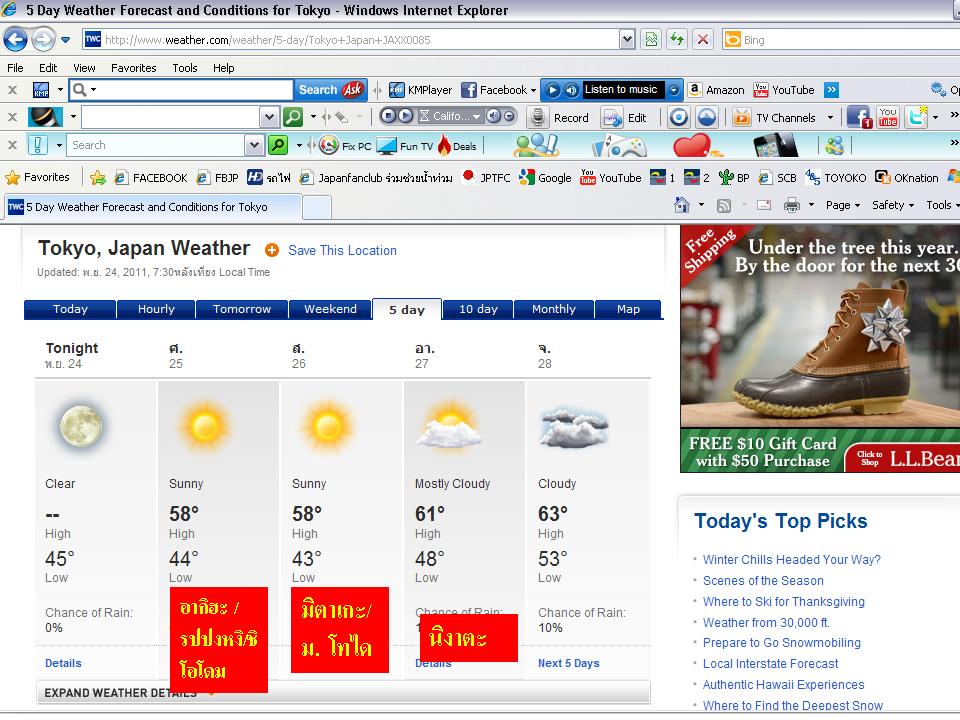Image resolution: width=960 pixels, height=720 pixels.
Task: Open the Listen to music station dropdown
Action: pyautogui.click(x=673, y=90)
